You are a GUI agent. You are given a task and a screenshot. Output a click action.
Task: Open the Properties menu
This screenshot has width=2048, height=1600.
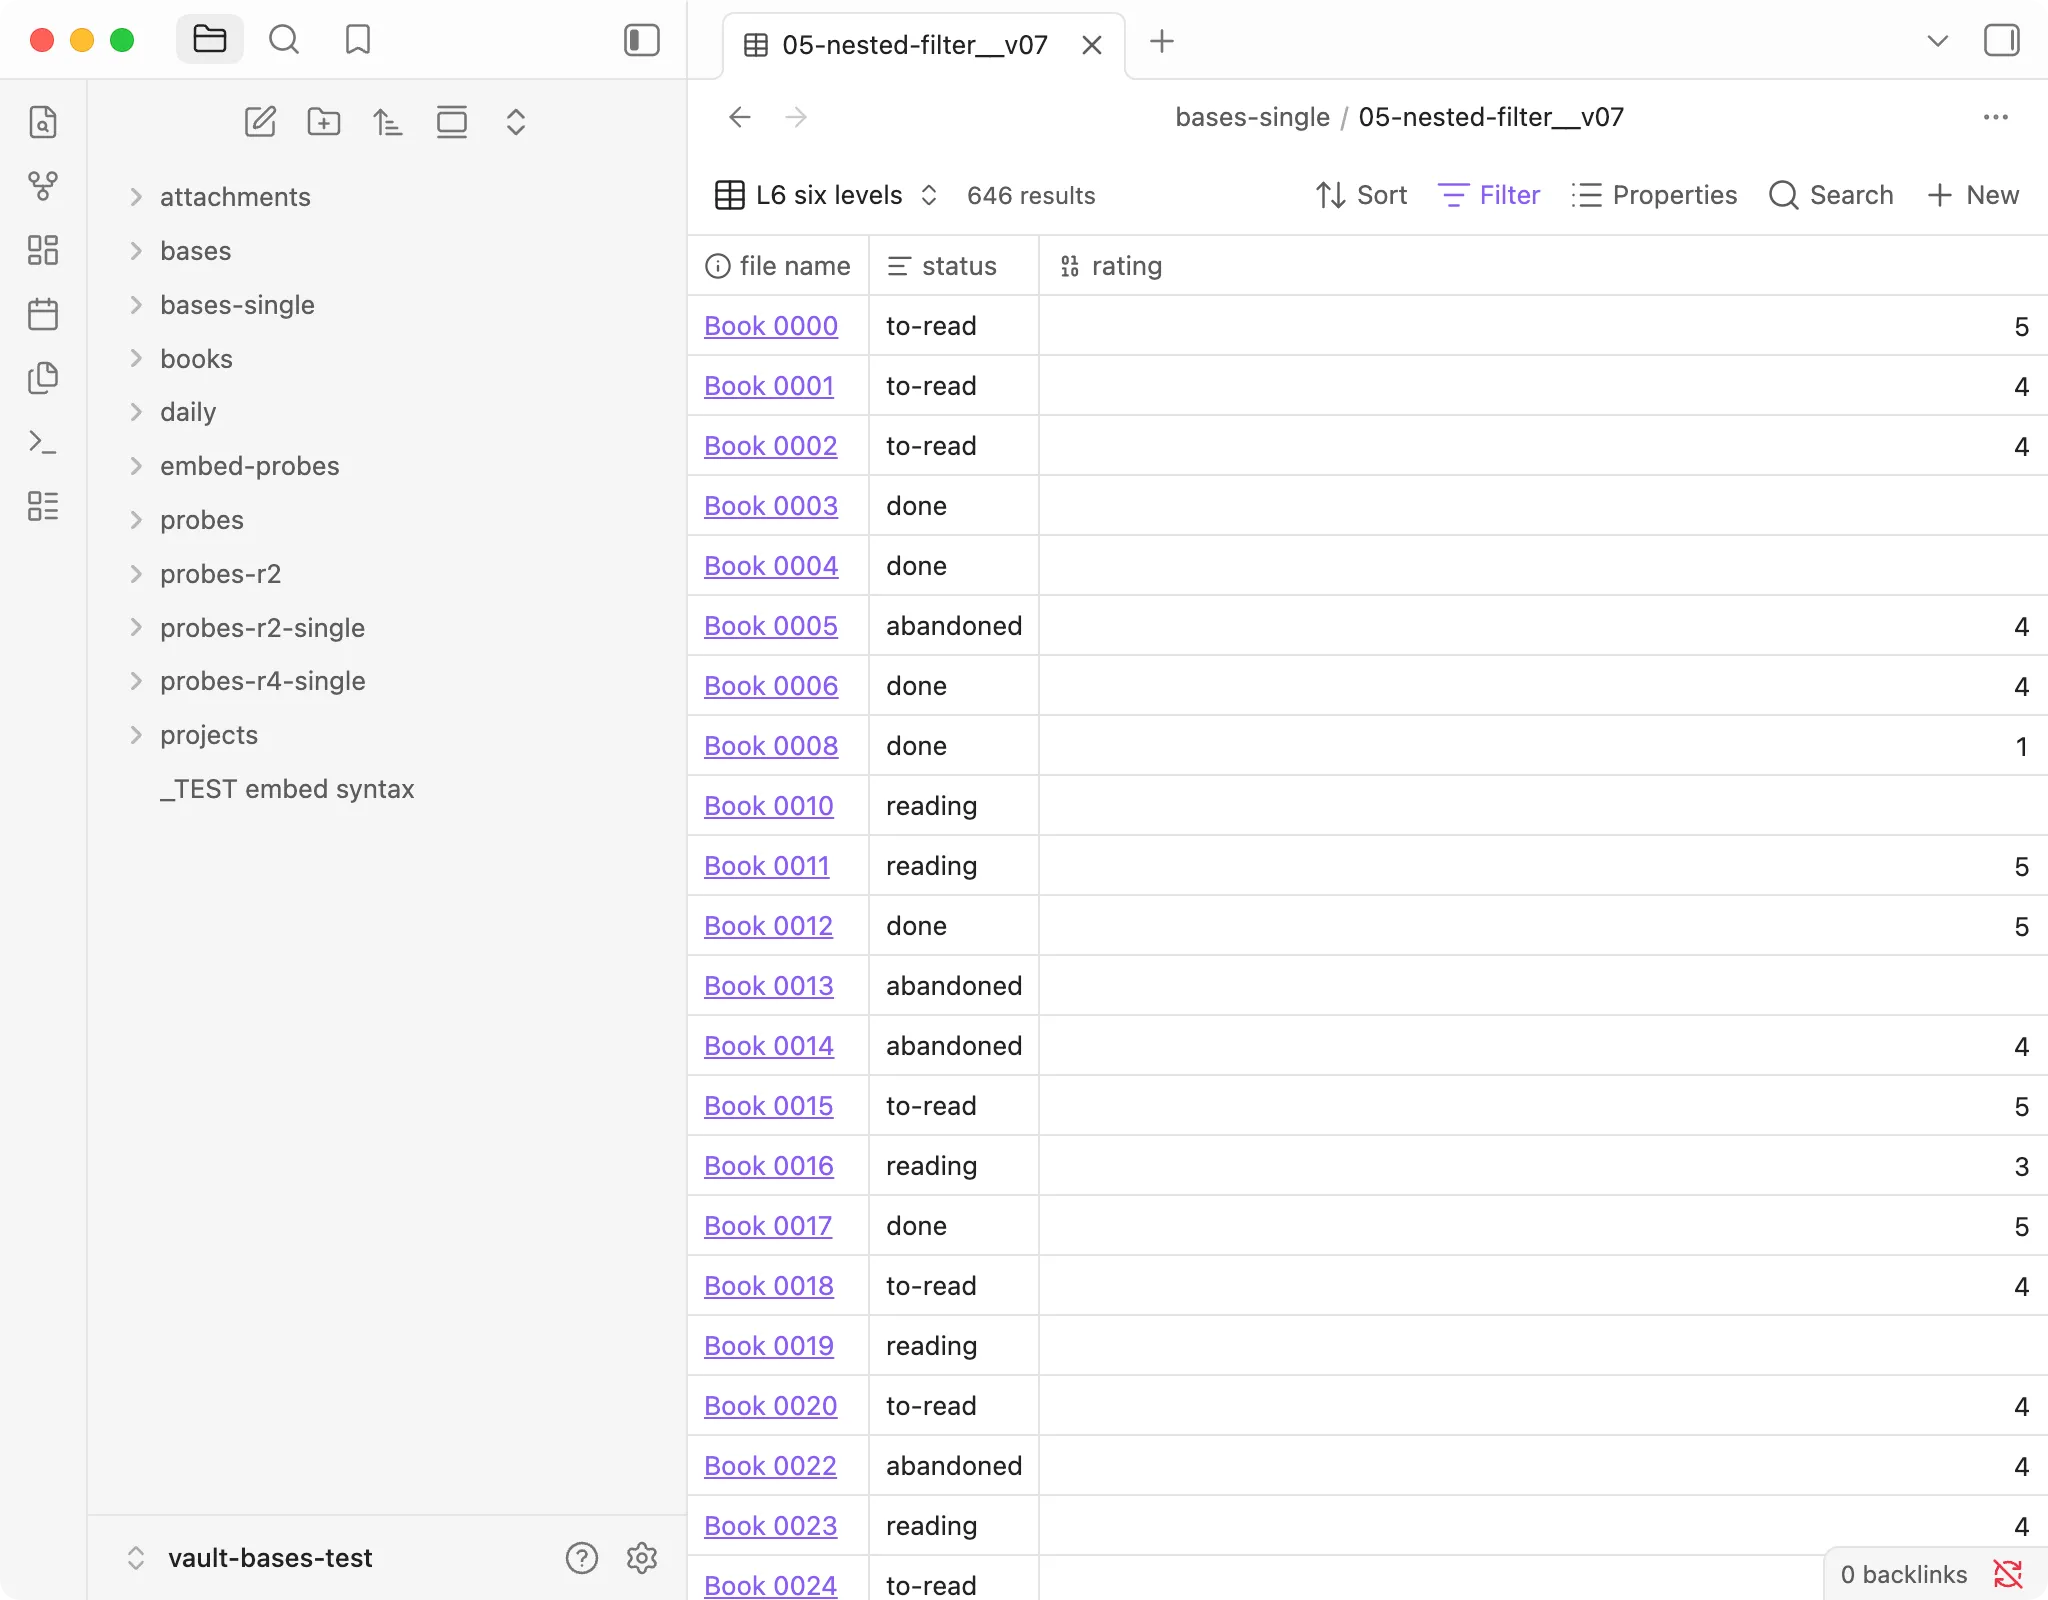tap(1655, 195)
